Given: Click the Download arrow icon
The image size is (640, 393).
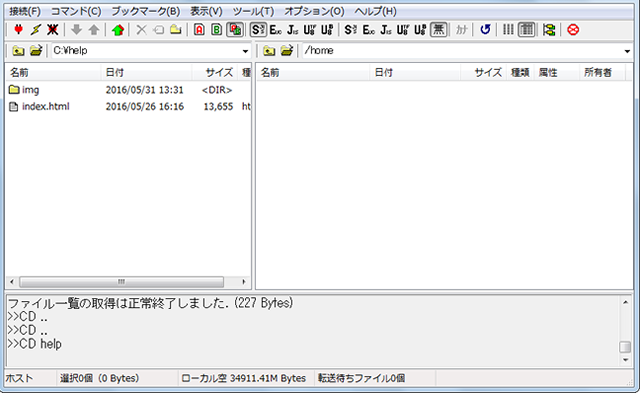Looking at the screenshot, I should [76, 30].
